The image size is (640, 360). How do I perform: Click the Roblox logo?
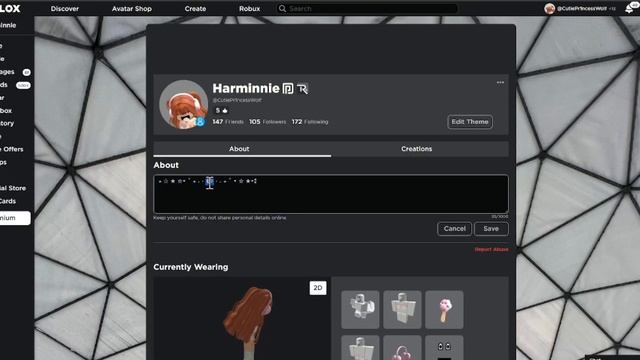point(10,8)
